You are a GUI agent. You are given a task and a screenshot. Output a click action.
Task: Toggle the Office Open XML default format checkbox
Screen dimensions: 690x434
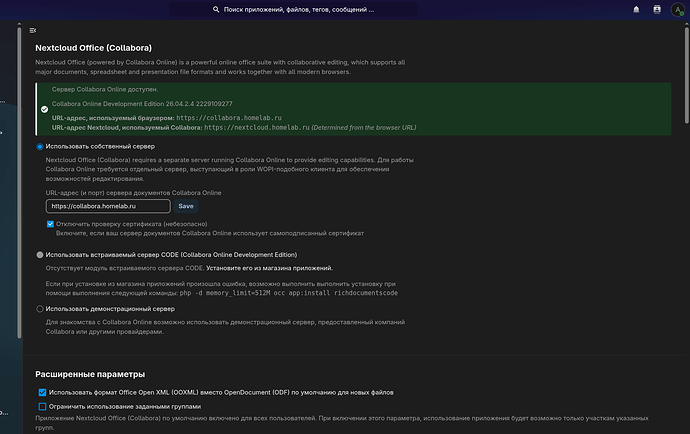point(42,392)
